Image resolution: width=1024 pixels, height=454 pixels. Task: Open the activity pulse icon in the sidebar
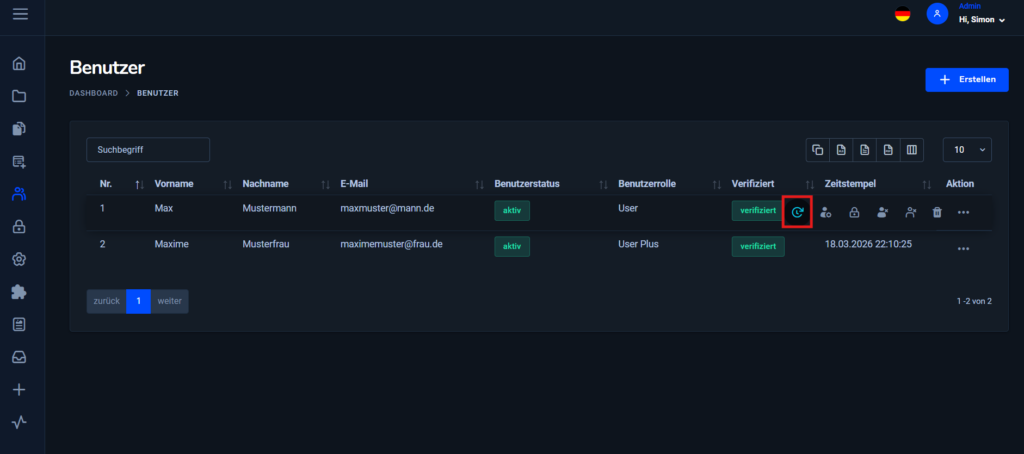click(20, 422)
